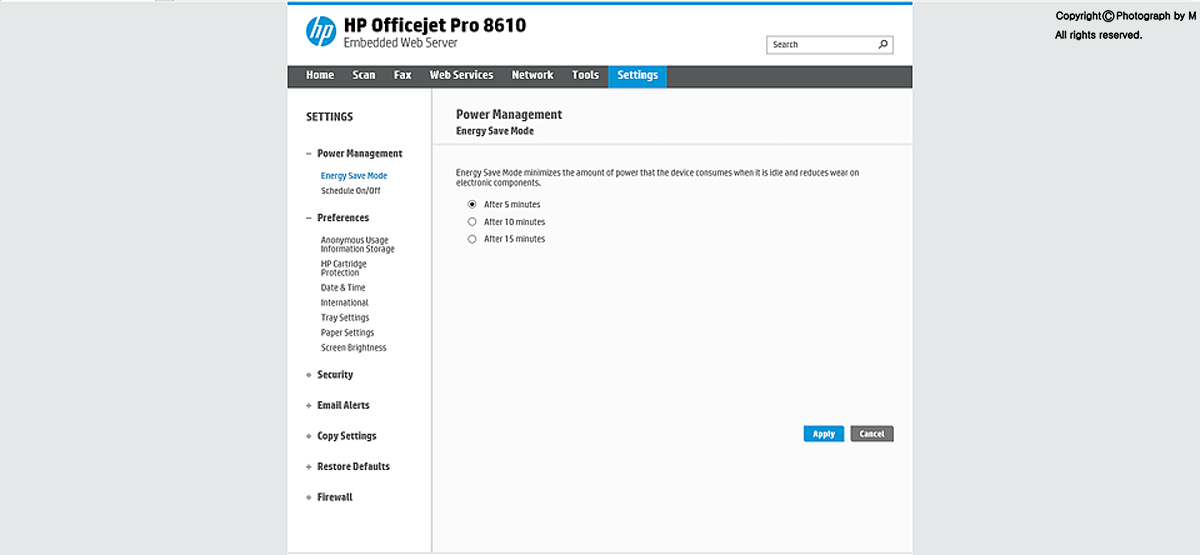1200x555 pixels.
Task: Open the Home tab
Action: click(x=320, y=75)
